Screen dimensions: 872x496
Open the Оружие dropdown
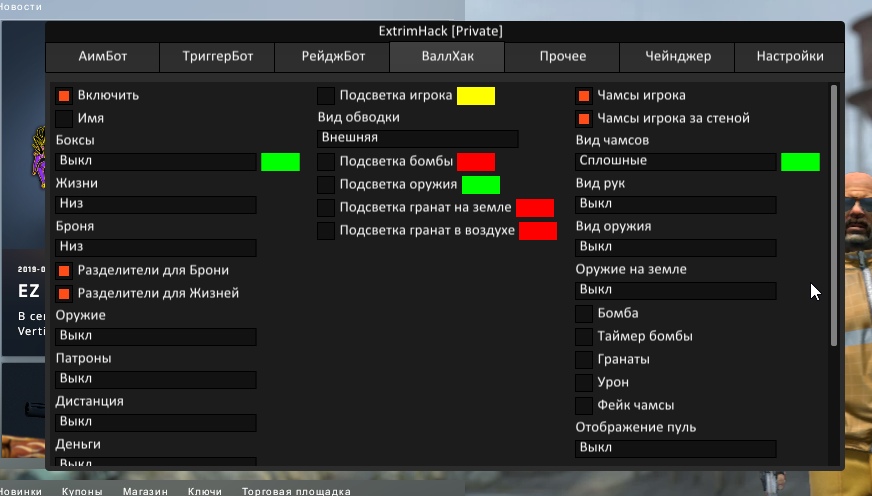pos(156,336)
